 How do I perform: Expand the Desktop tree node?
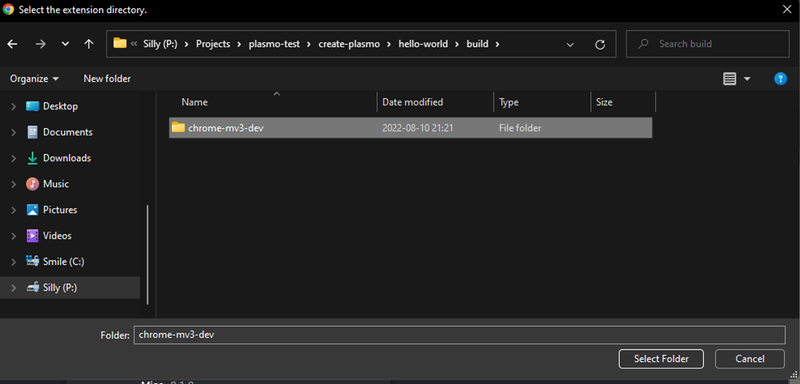[14, 107]
